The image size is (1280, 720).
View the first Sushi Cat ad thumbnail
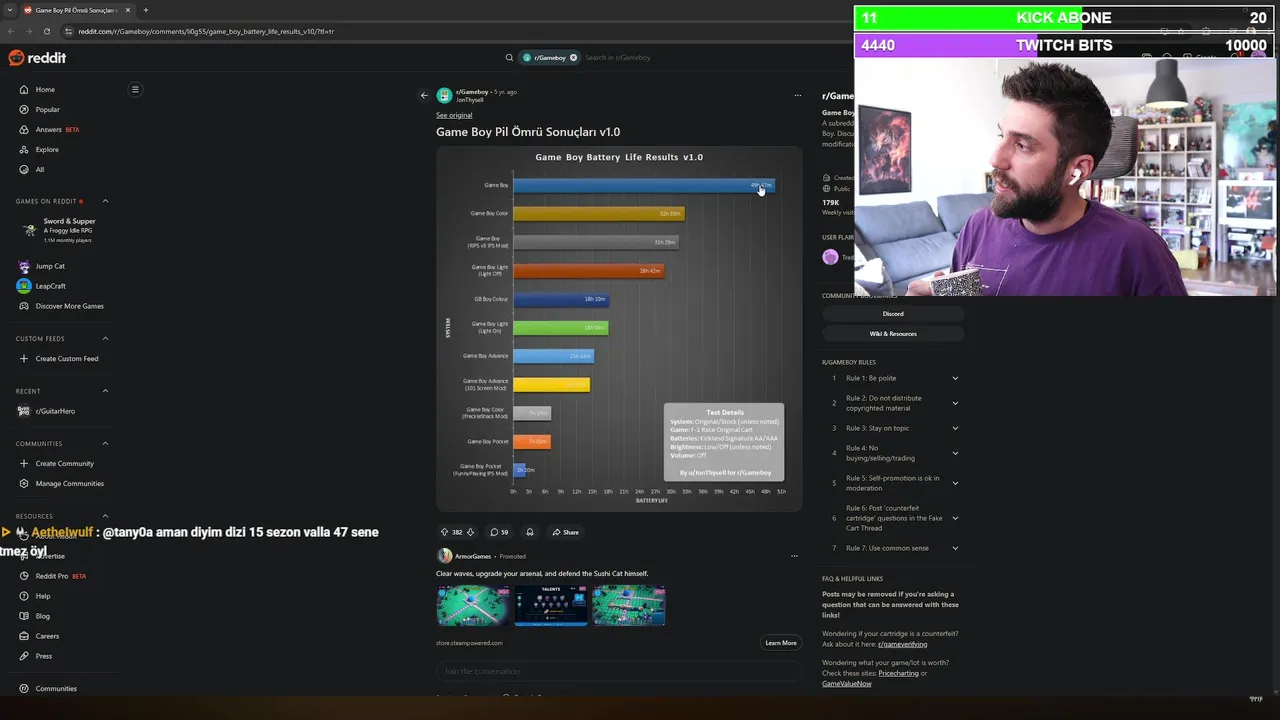point(473,606)
